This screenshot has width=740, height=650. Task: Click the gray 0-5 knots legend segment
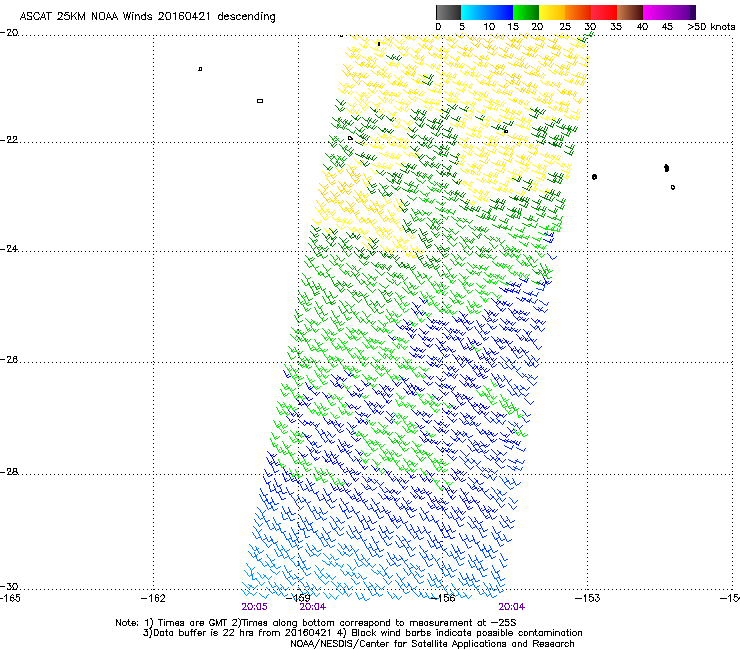coord(448,12)
